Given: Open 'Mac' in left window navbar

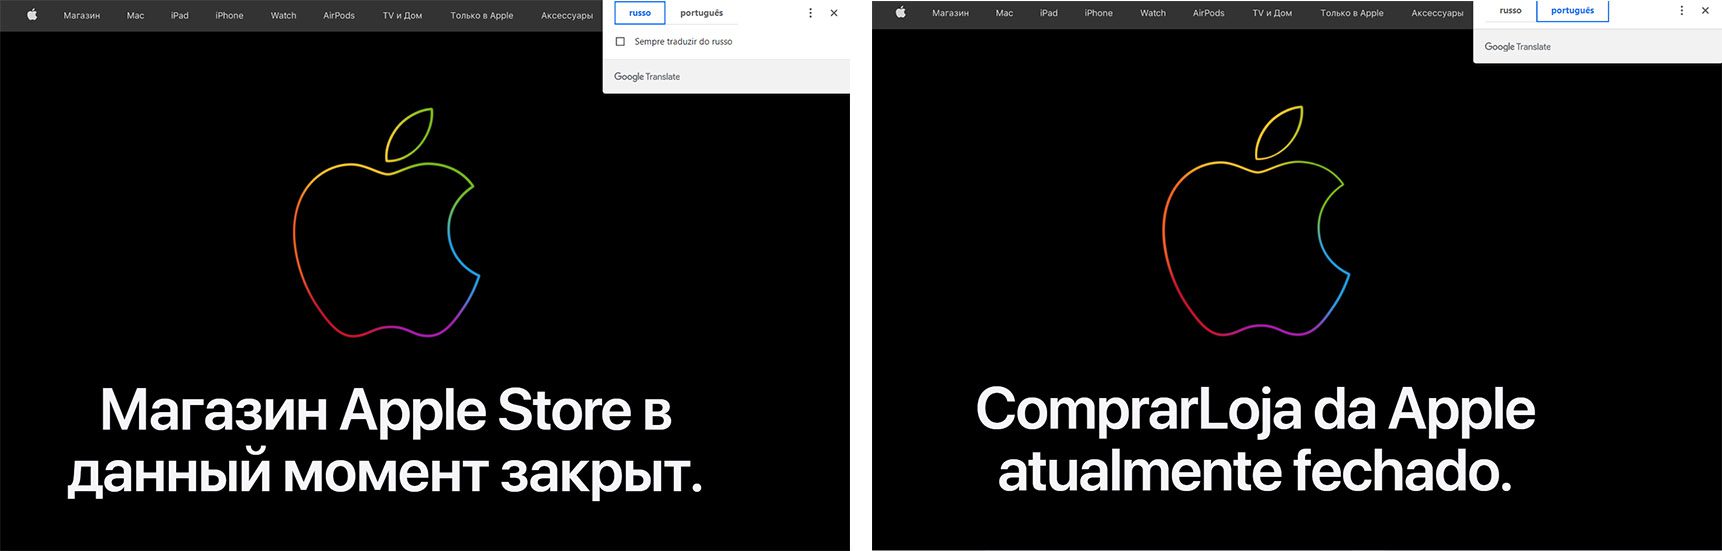Looking at the screenshot, I should [136, 16].
